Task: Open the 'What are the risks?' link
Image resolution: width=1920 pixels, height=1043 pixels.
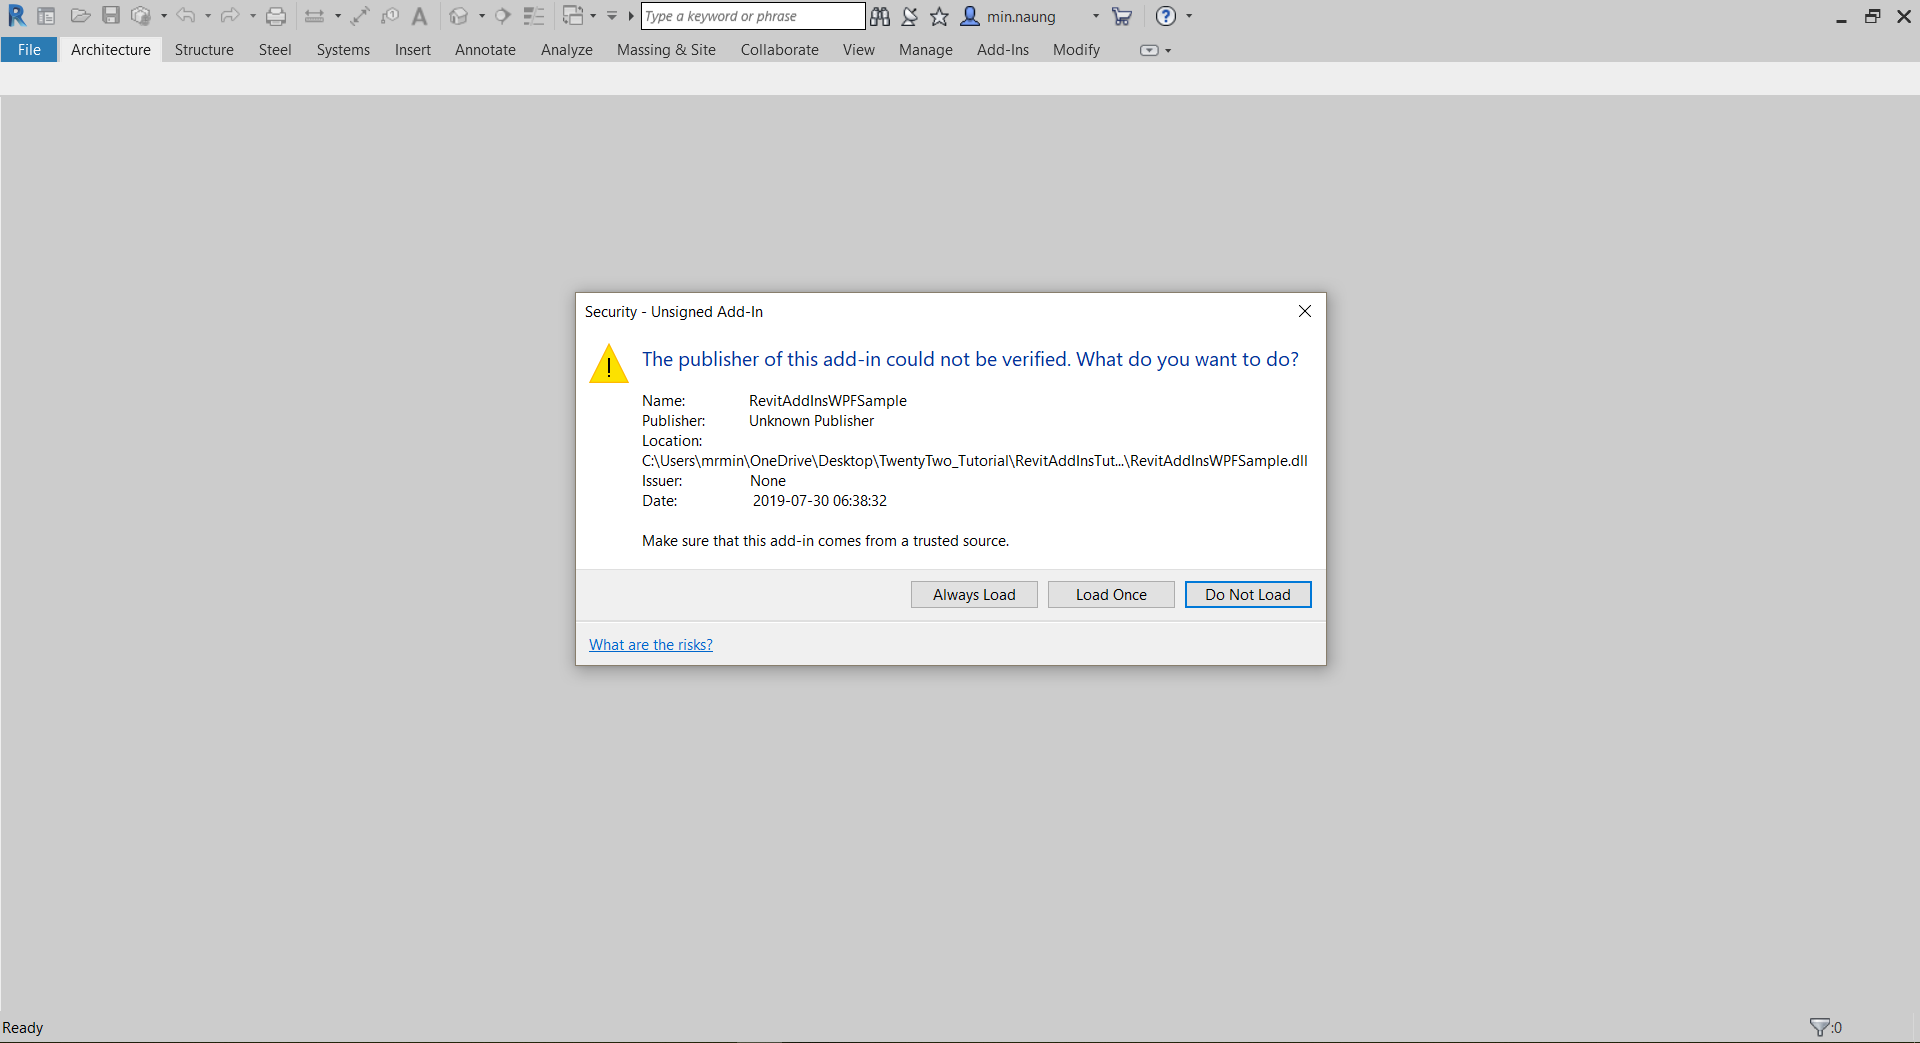Action: click(650, 645)
